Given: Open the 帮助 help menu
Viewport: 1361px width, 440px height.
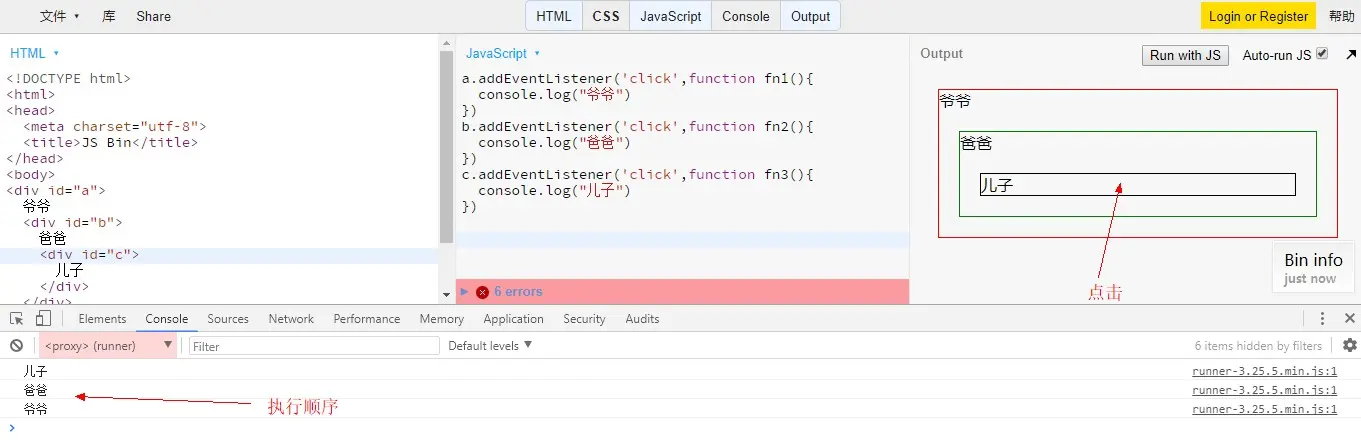Looking at the screenshot, I should 1341,16.
